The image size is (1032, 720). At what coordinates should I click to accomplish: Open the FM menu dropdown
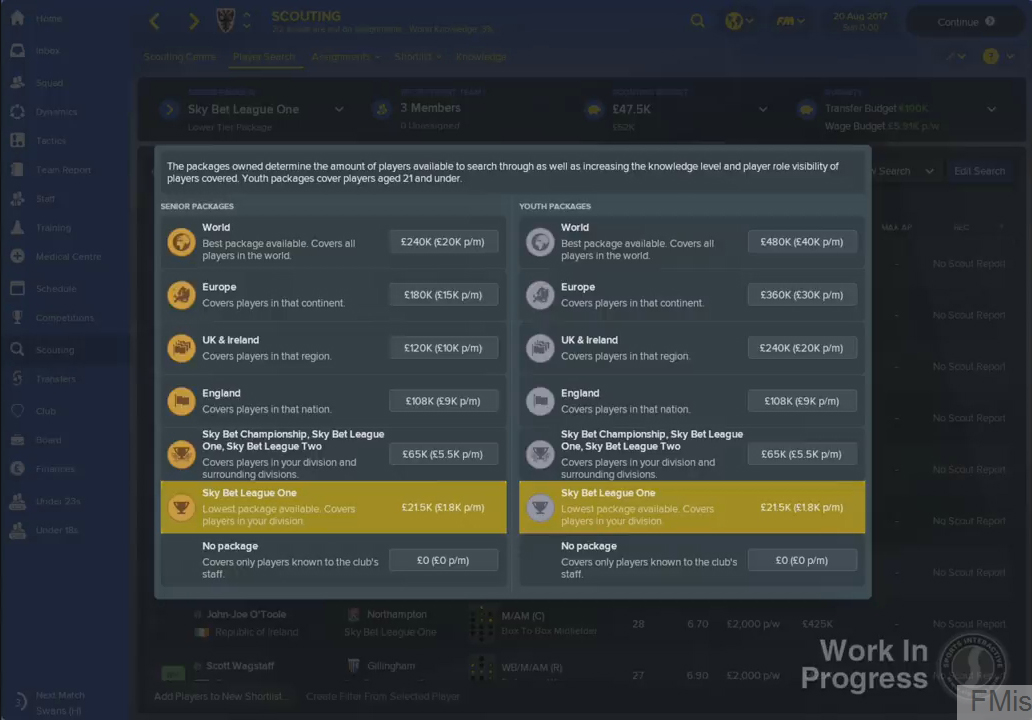[x=790, y=21]
